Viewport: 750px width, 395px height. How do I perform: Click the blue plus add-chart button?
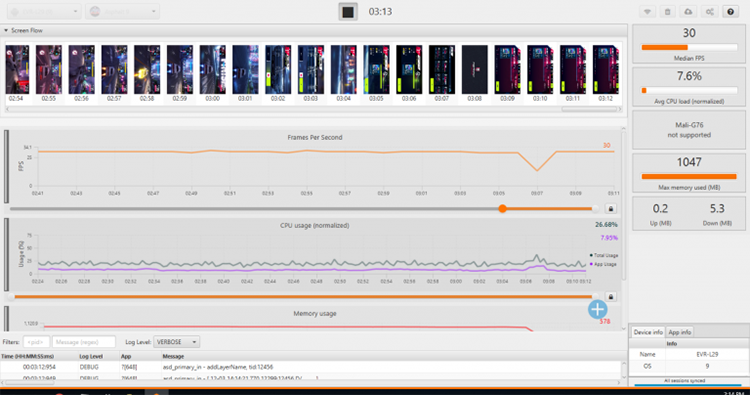point(597,309)
